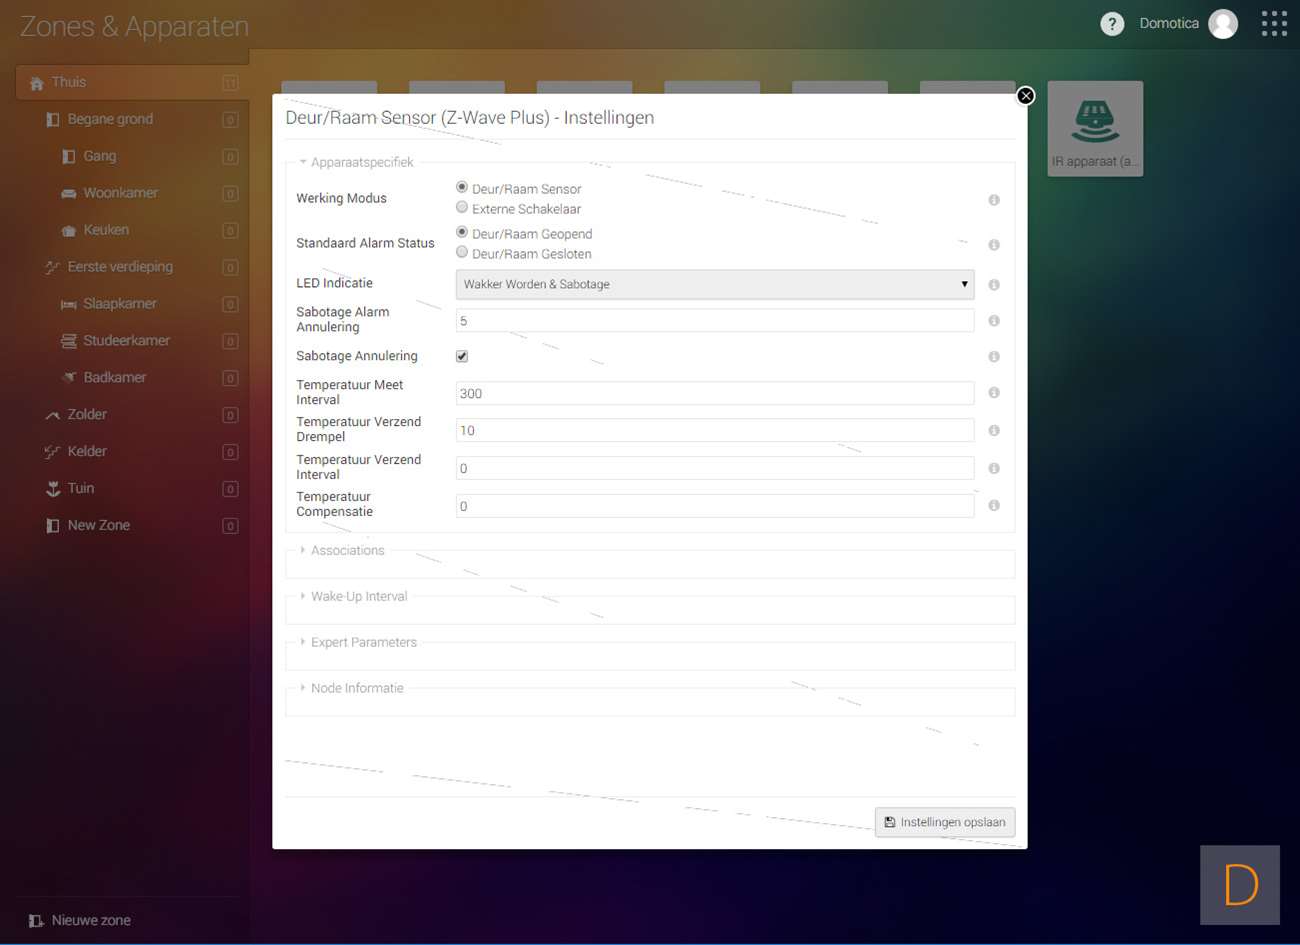The image size is (1300, 945).
Task: Click the IR apparaat device tile
Action: (1095, 129)
